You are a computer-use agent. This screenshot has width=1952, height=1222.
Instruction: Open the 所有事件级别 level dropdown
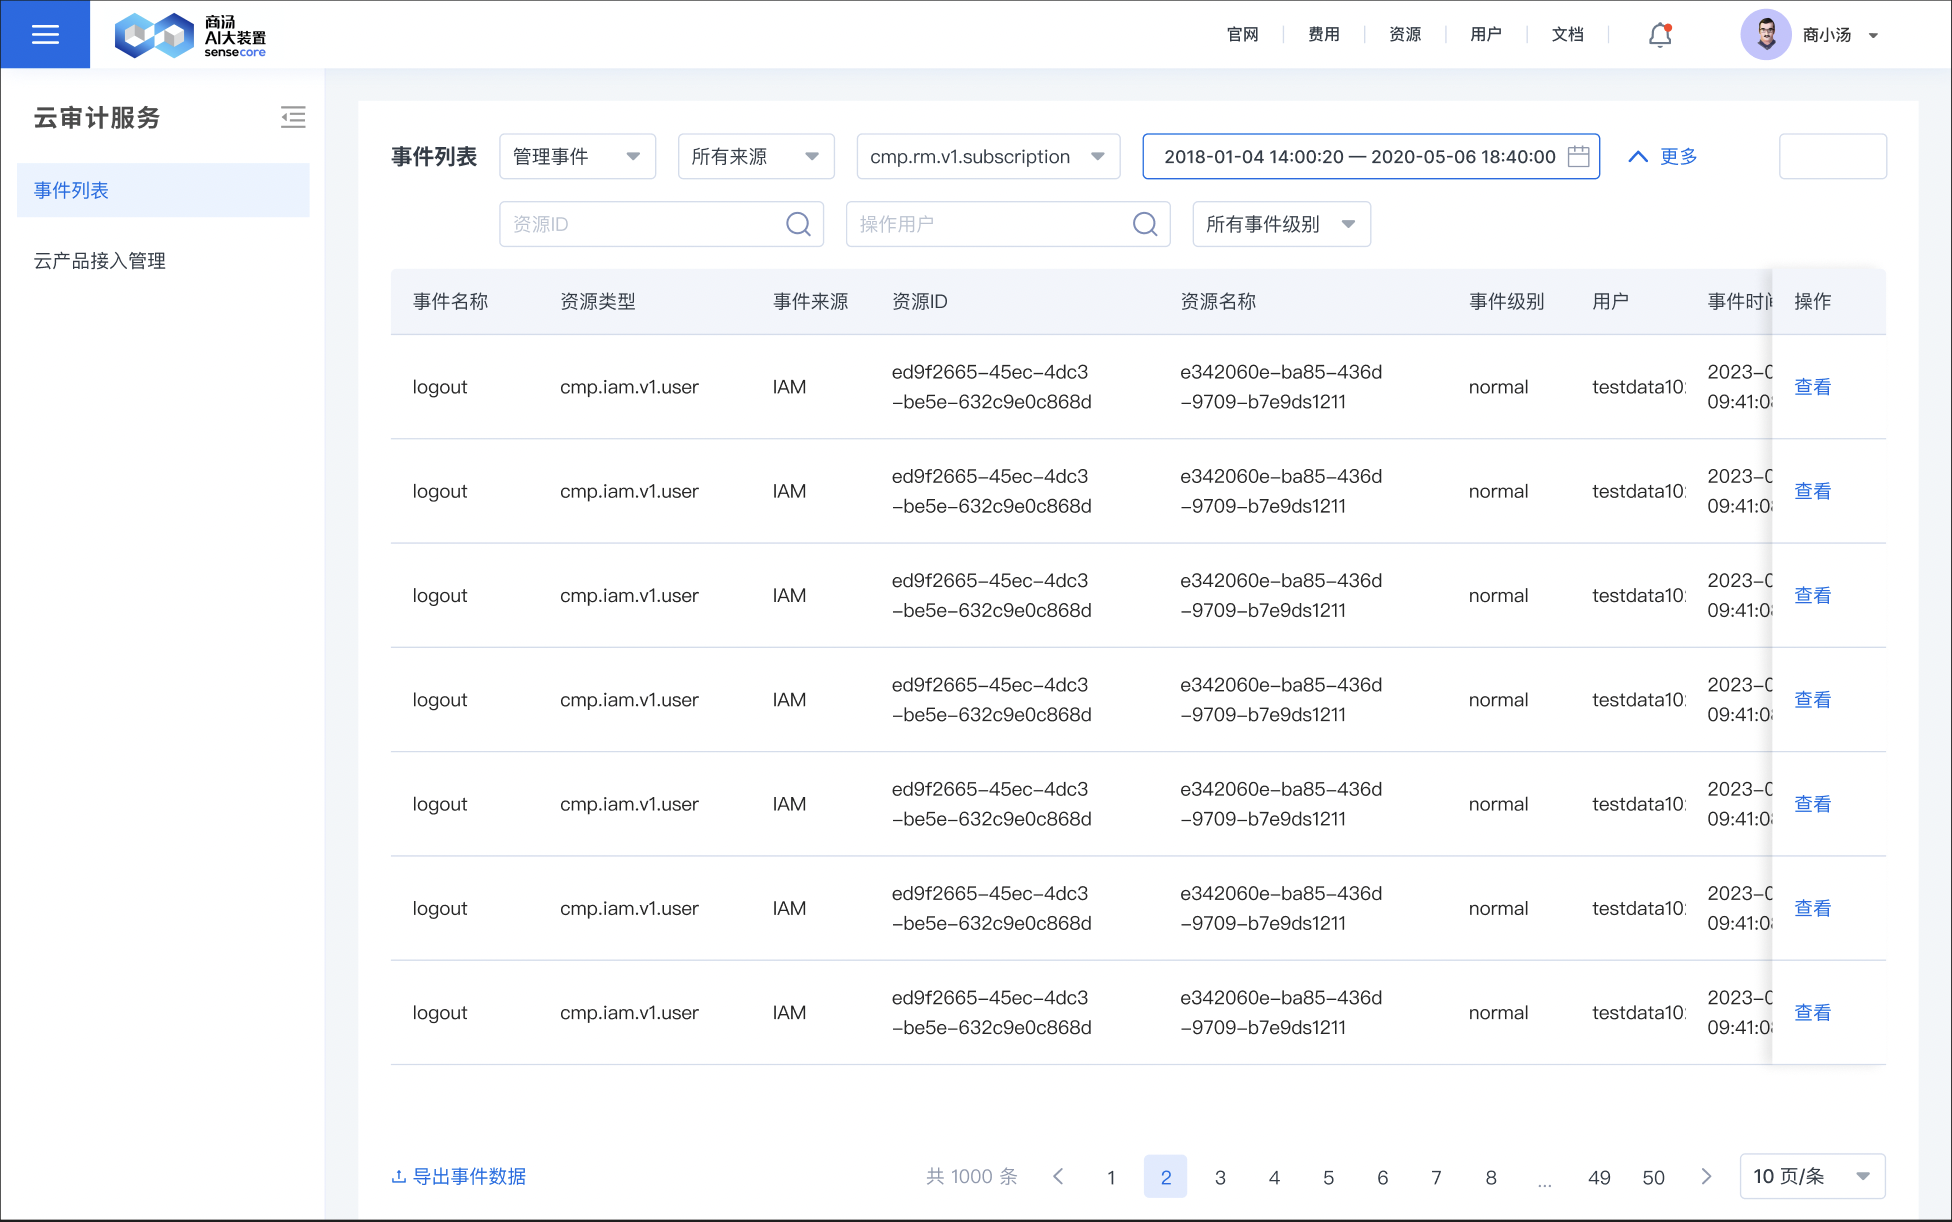[x=1281, y=224]
